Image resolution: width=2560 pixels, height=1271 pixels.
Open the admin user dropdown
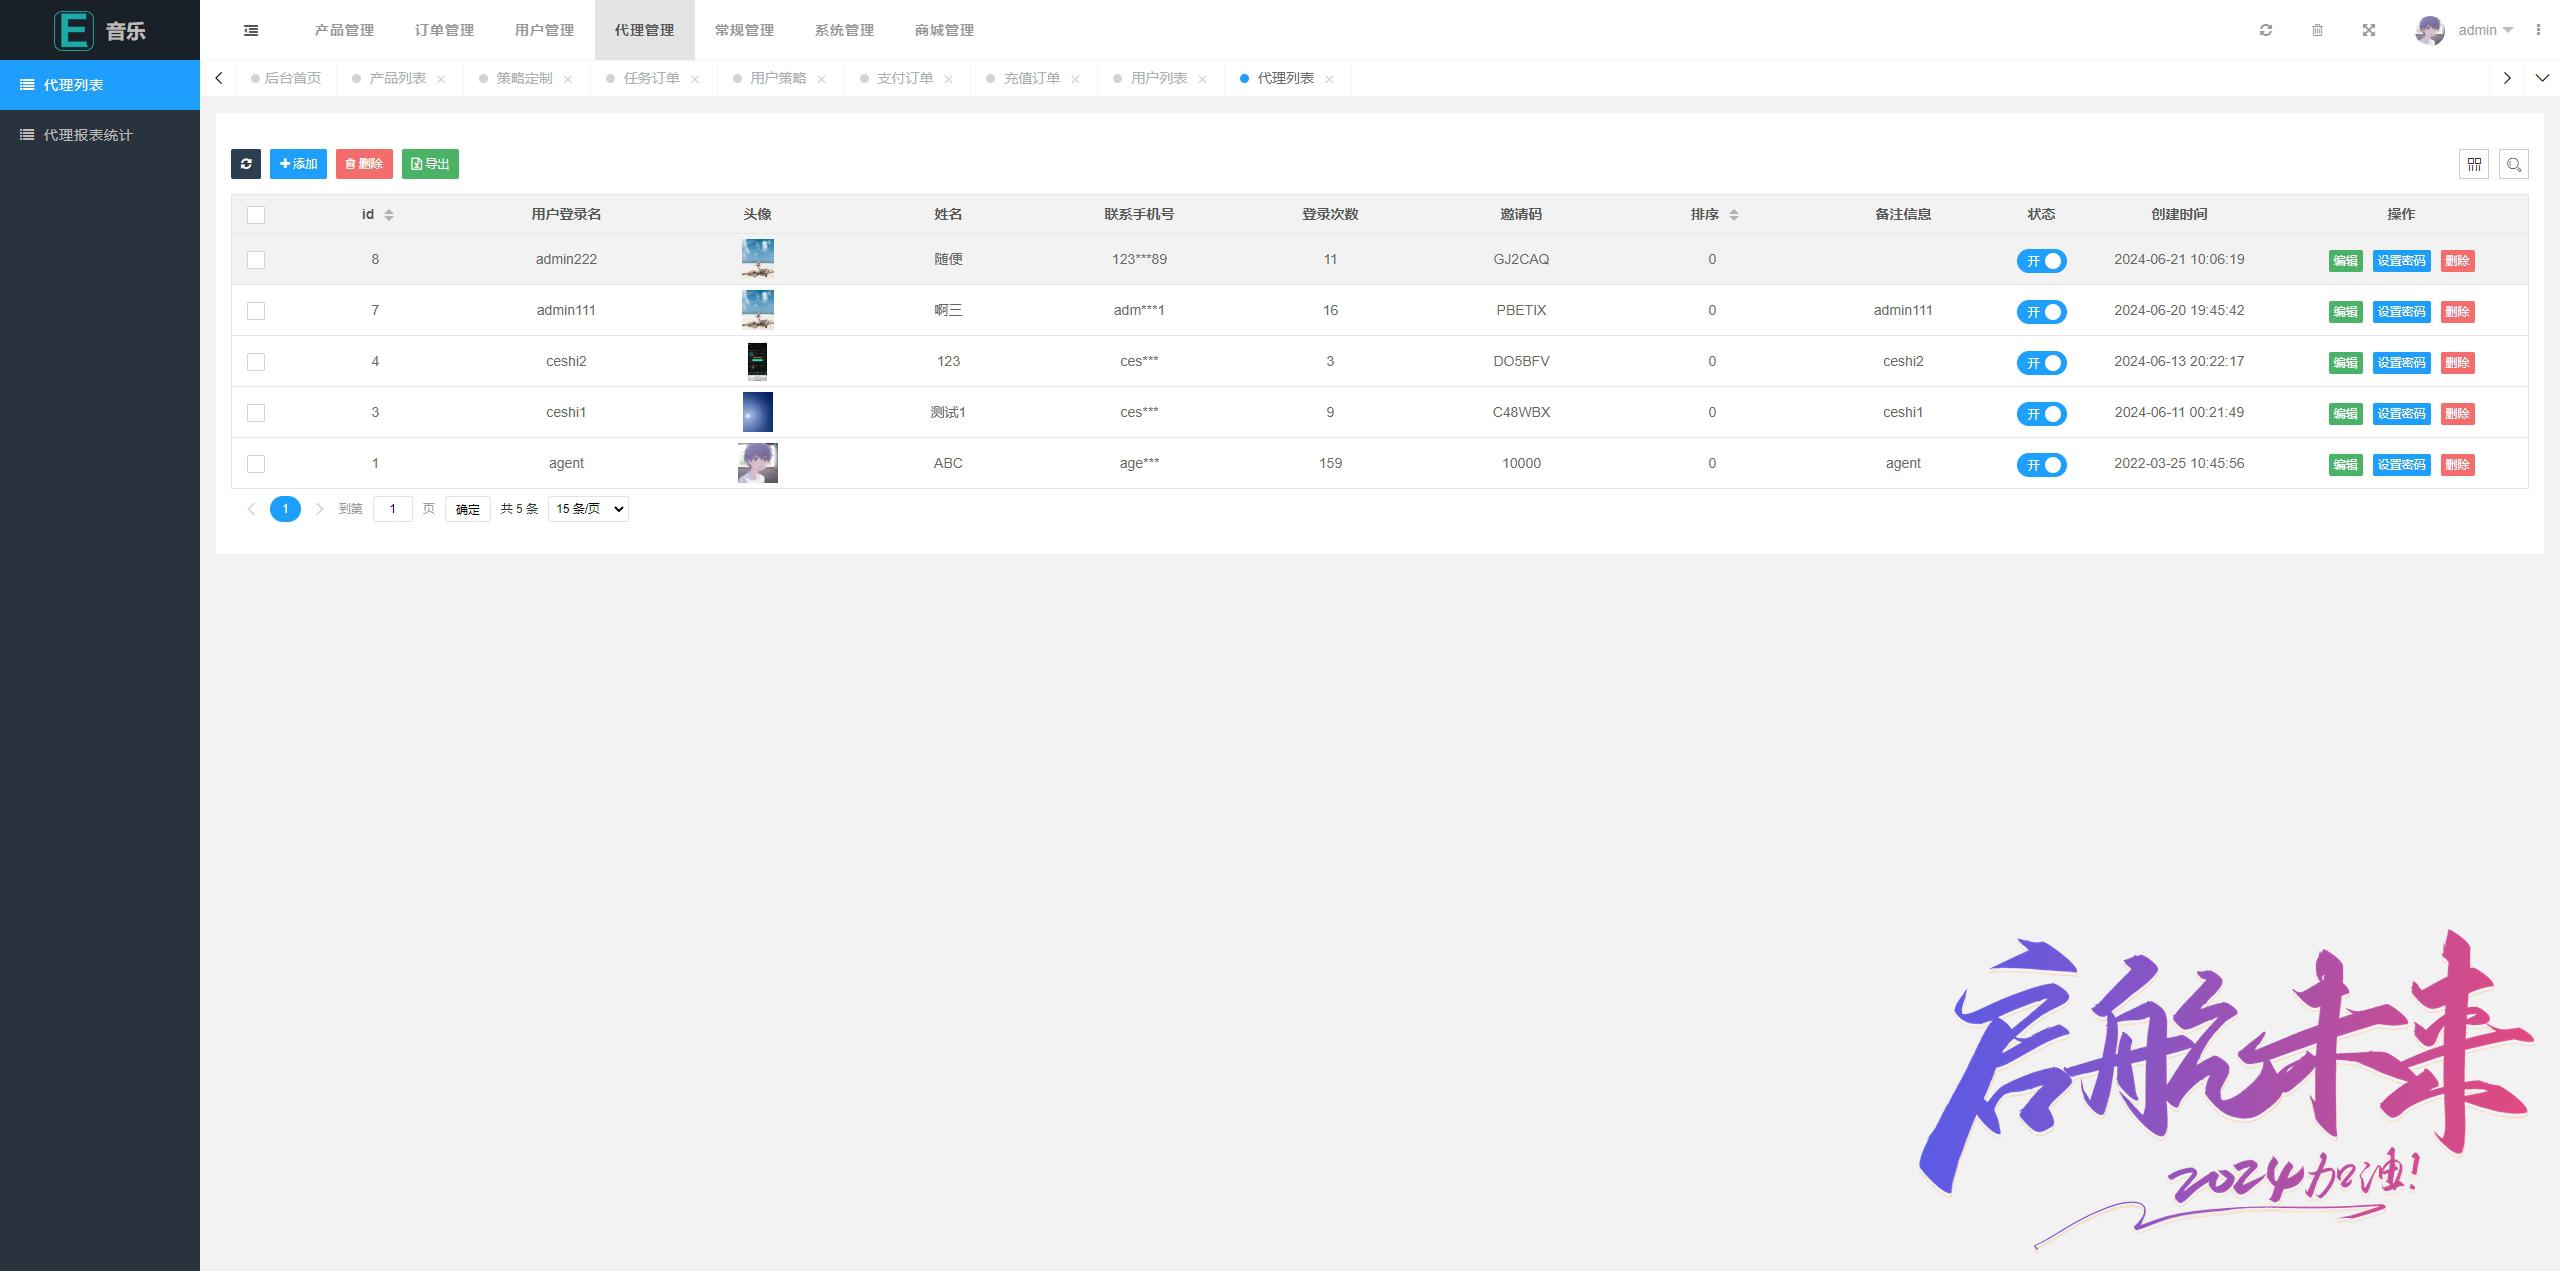[x=2485, y=30]
